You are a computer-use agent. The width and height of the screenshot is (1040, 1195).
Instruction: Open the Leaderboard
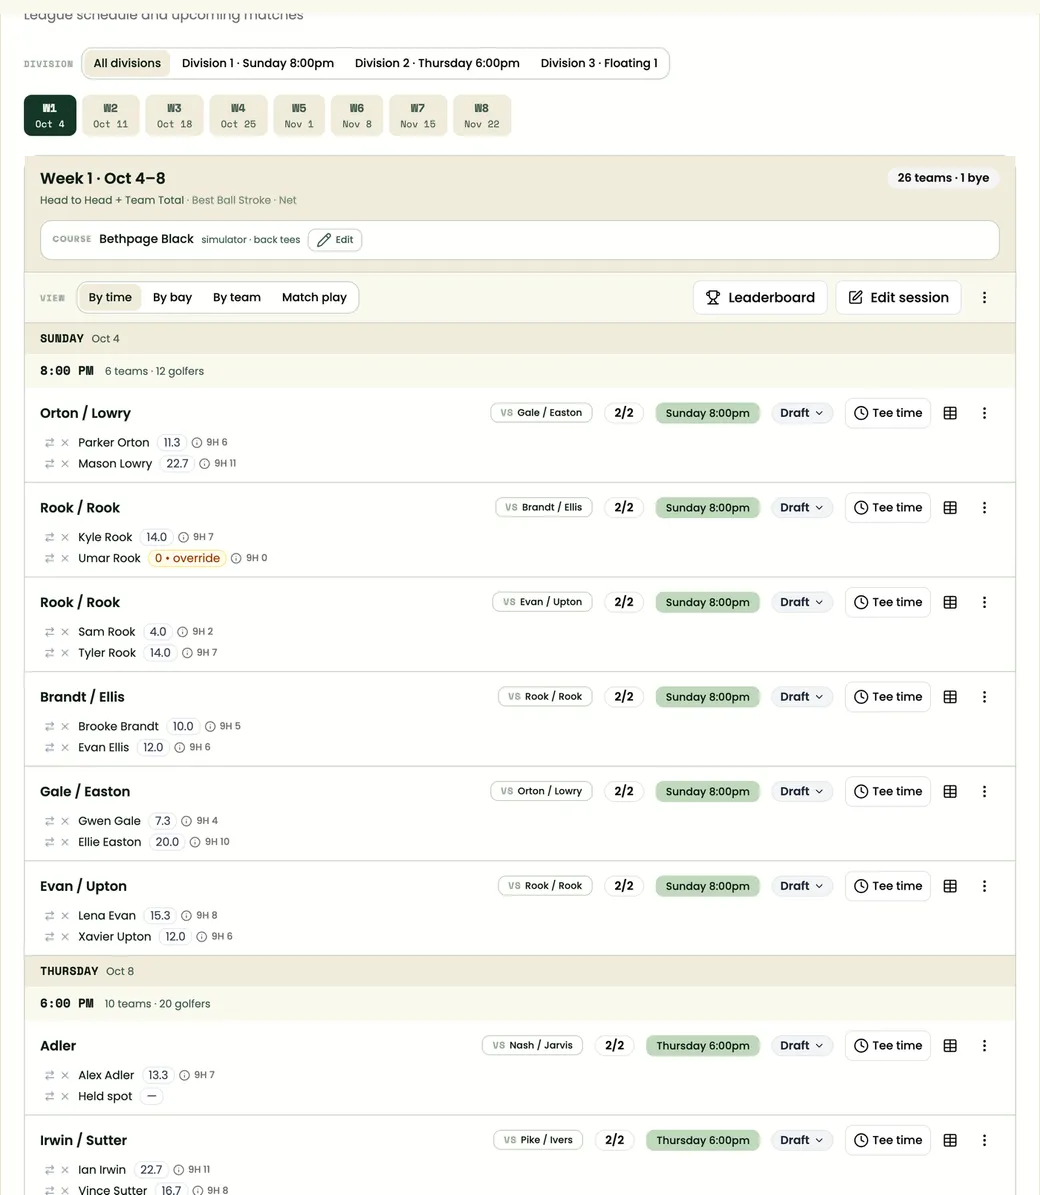click(x=760, y=297)
